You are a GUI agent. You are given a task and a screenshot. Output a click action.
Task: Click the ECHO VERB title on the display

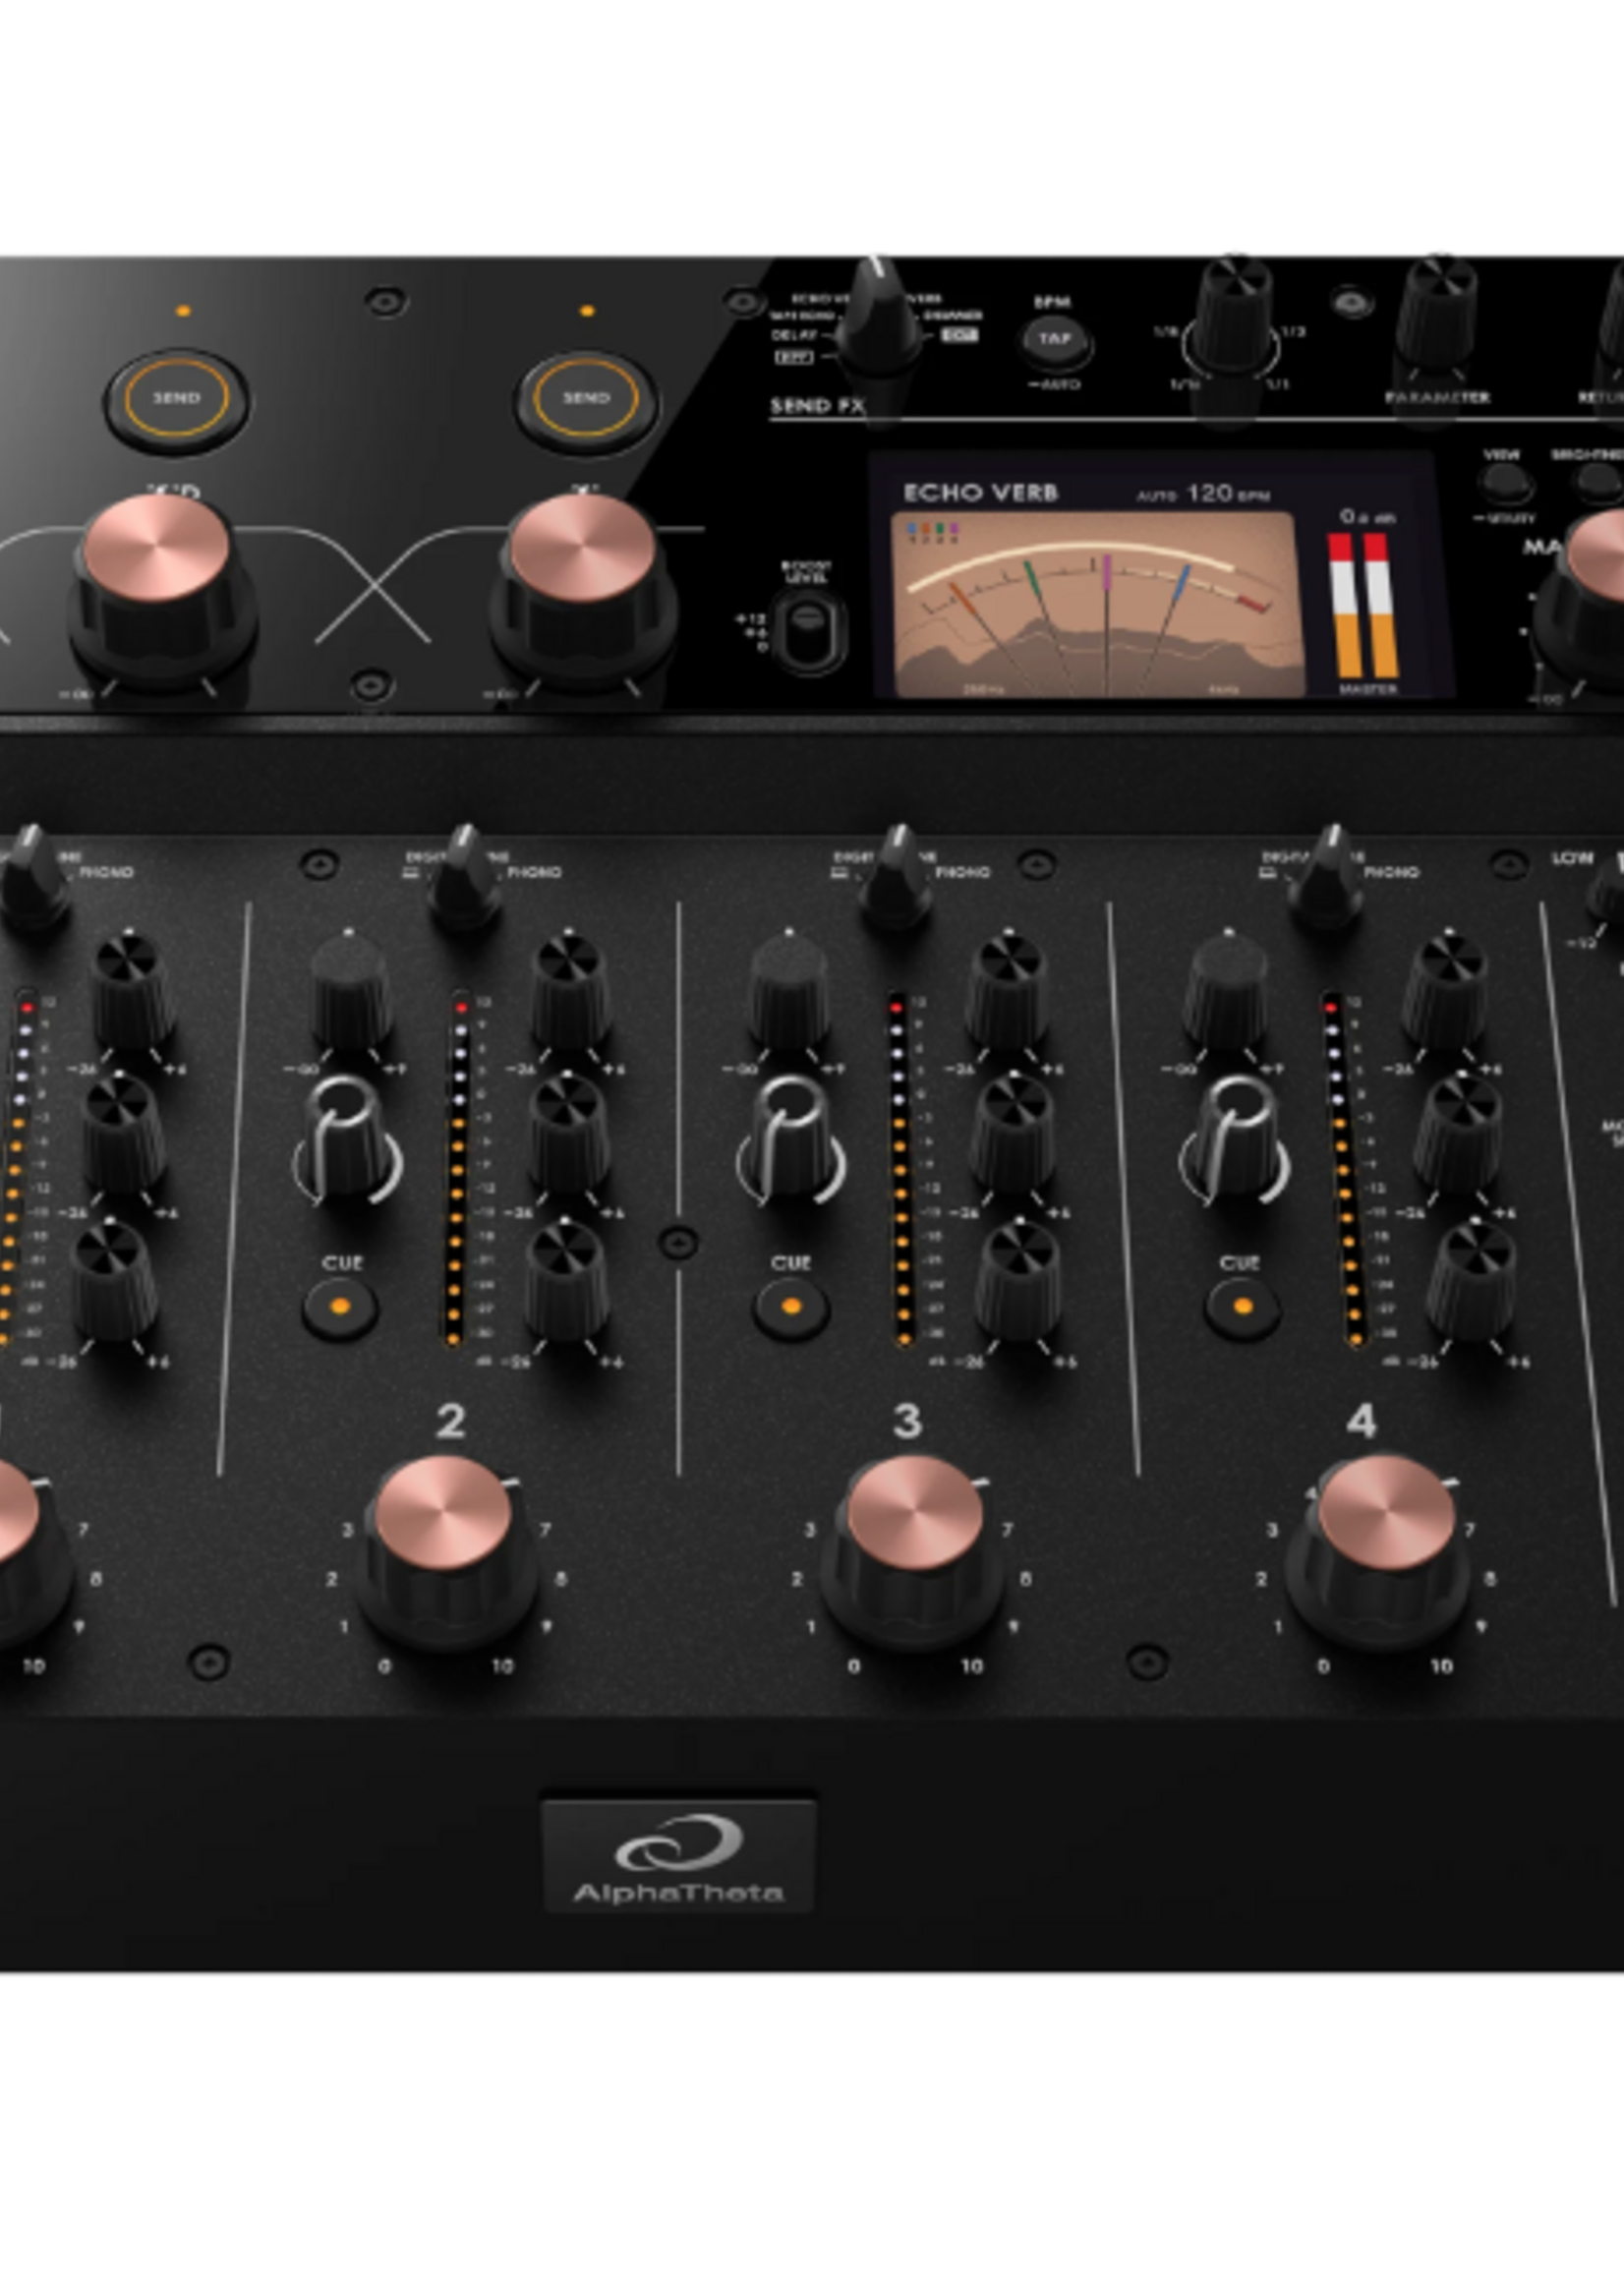click(x=980, y=493)
